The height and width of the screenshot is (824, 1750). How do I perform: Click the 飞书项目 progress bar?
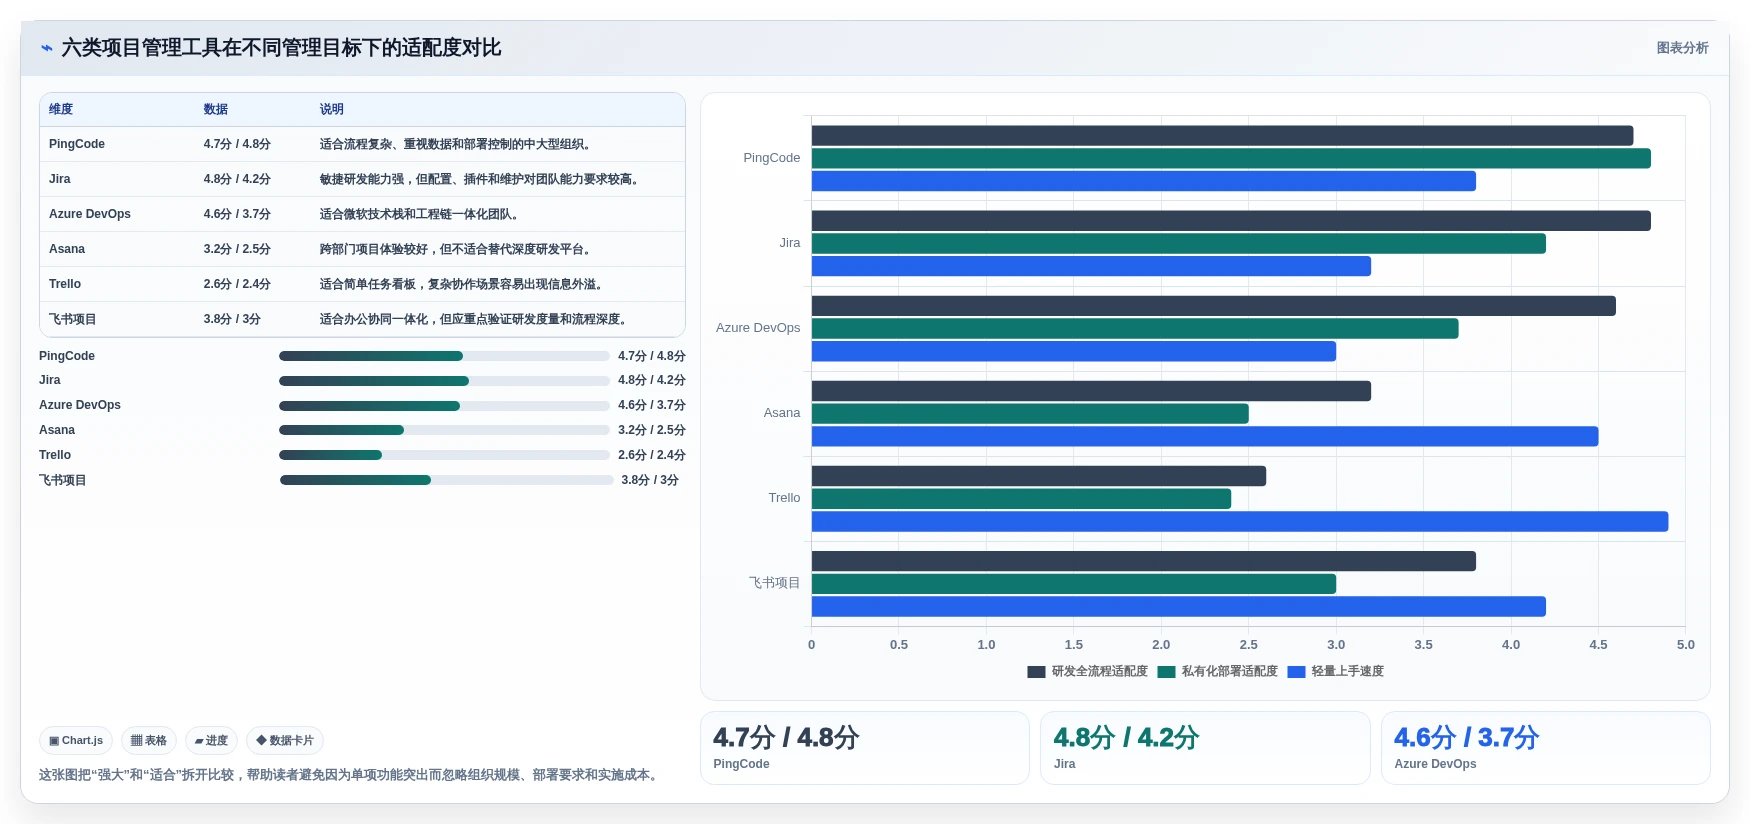coord(446,480)
